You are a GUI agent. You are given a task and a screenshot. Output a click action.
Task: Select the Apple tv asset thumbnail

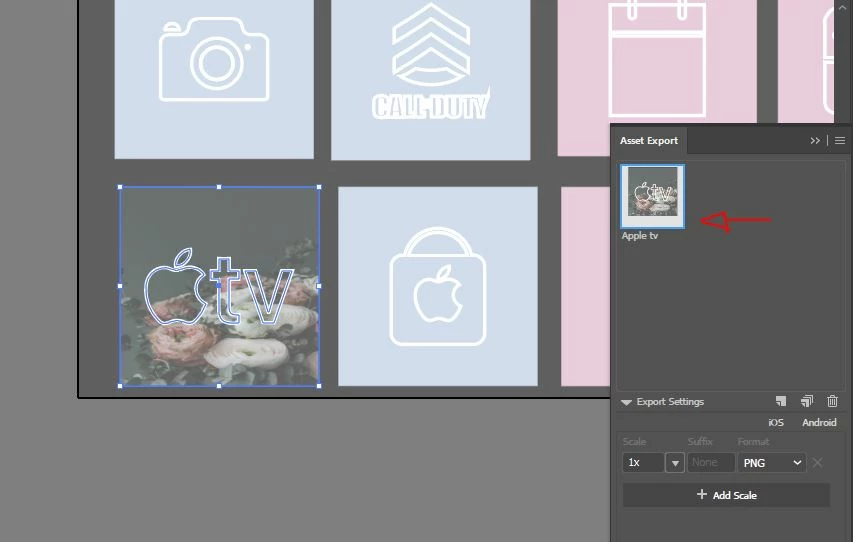(652, 196)
